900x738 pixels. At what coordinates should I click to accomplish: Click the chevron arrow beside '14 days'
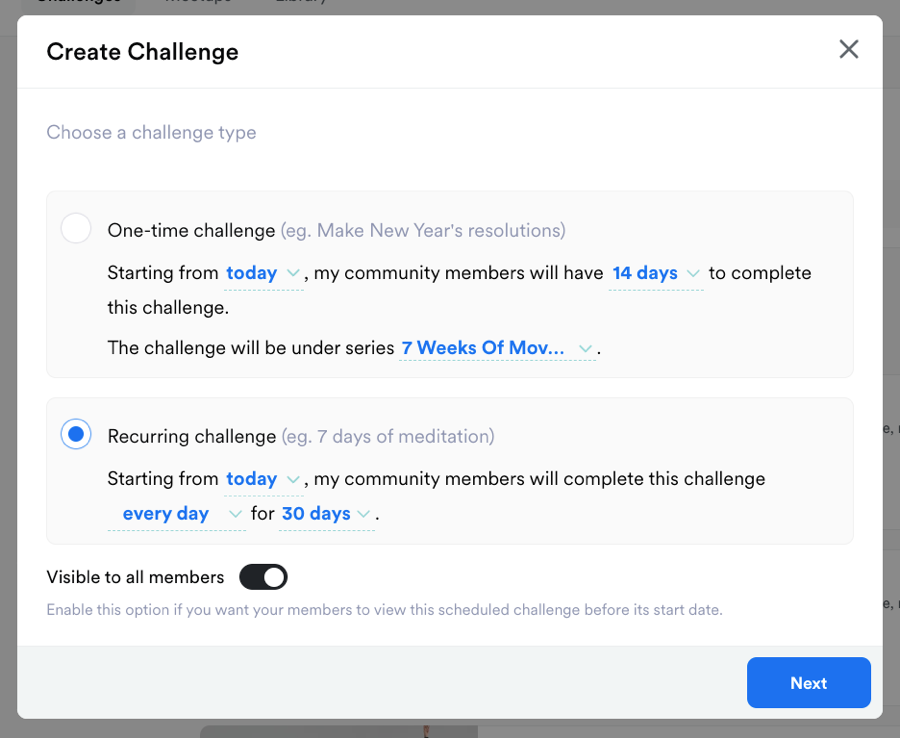pyautogui.click(x=692, y=273)
